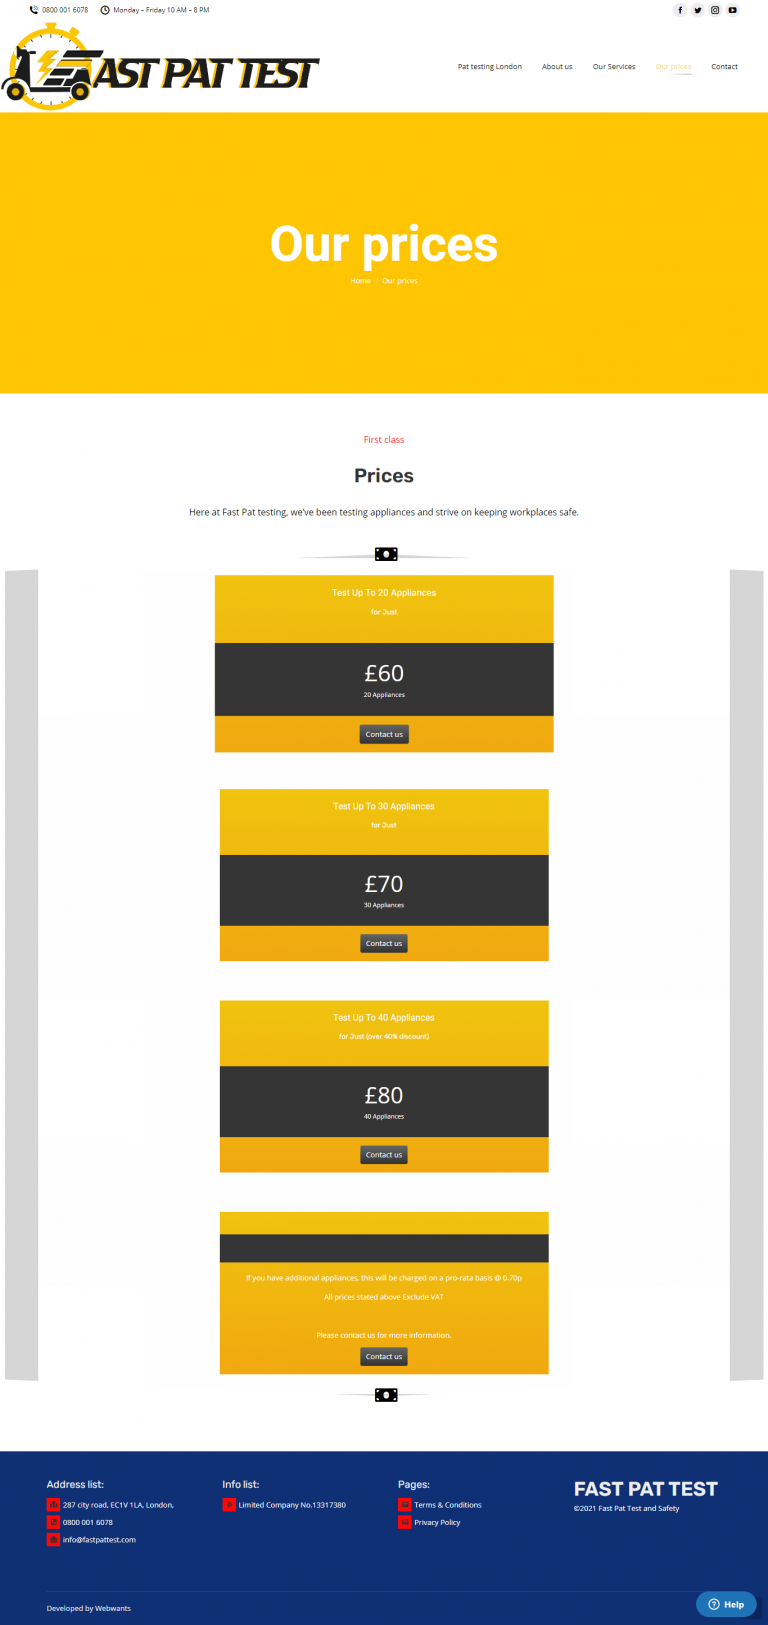The height and width of the screenshot is (1625, 768).
Task: Click Contact us under the £60 plan
Action: [384, 734]
